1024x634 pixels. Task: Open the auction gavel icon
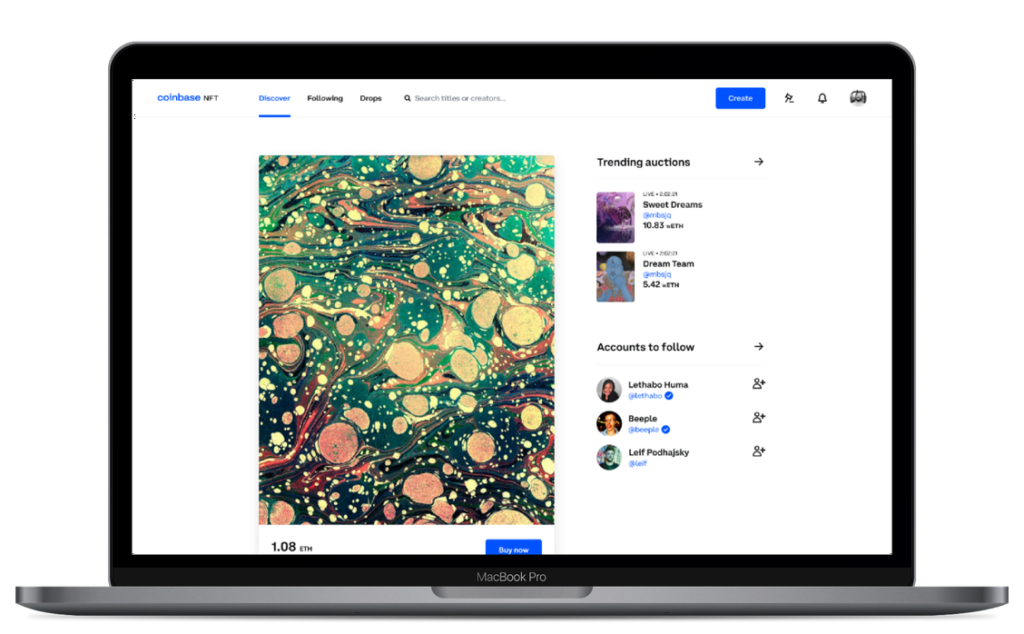(x=789, y=98)
